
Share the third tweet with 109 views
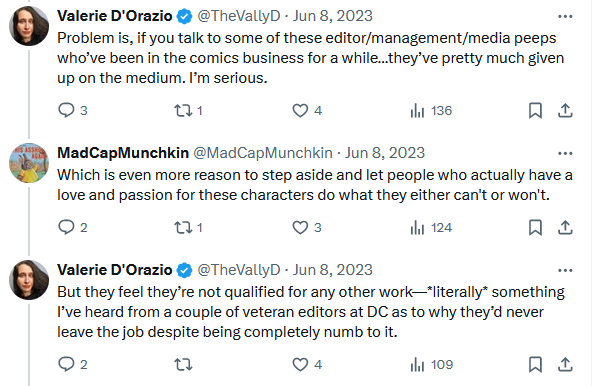(565, 365)
